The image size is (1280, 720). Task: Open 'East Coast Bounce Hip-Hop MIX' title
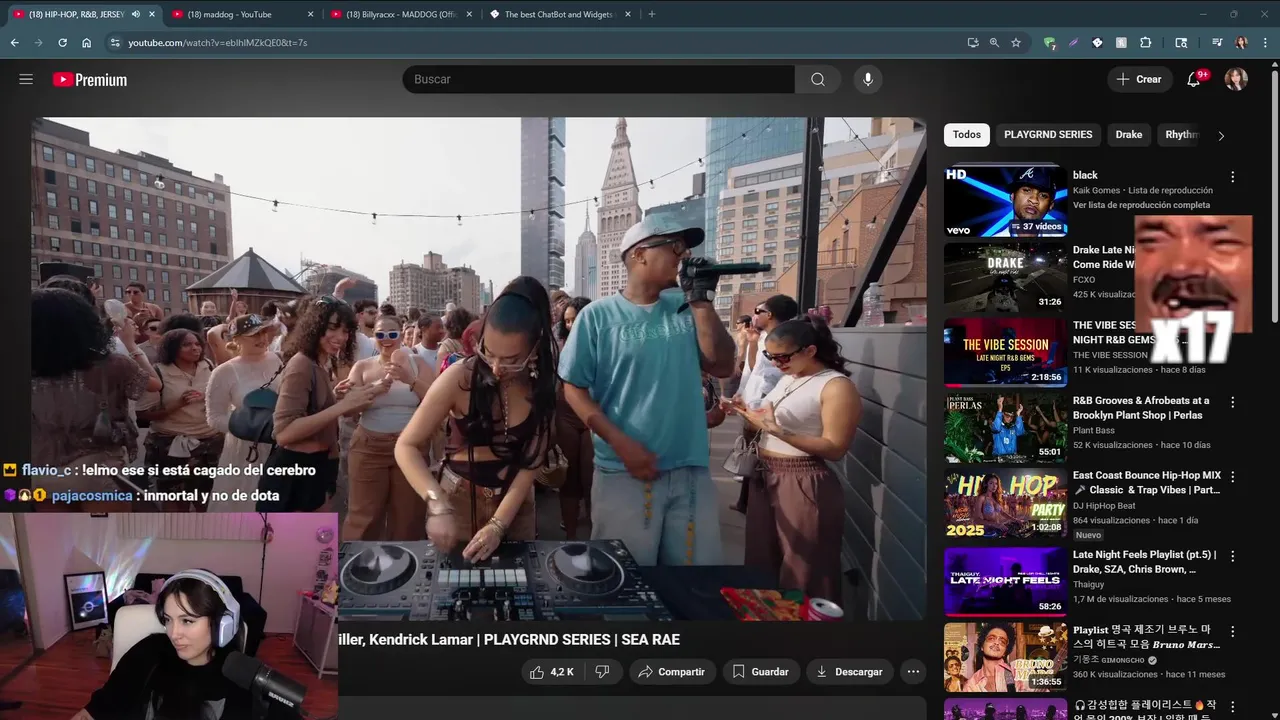coord(1147,482)
